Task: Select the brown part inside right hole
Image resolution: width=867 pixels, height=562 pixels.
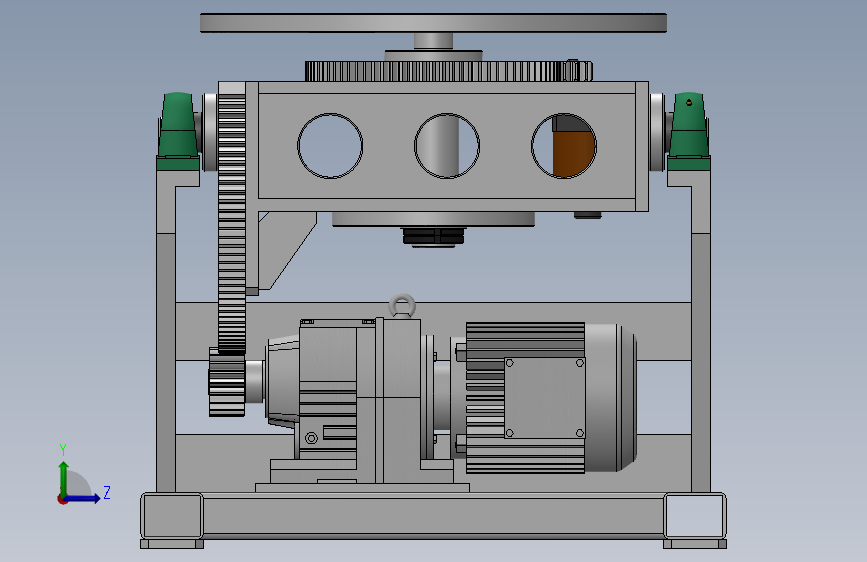Action: 574,154
